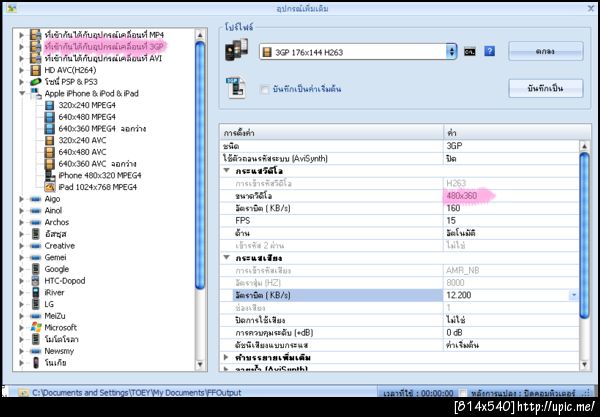600x417 pixels.
Task: Toggle shutdown after conversion checkbox
Action: coord(463,393)
